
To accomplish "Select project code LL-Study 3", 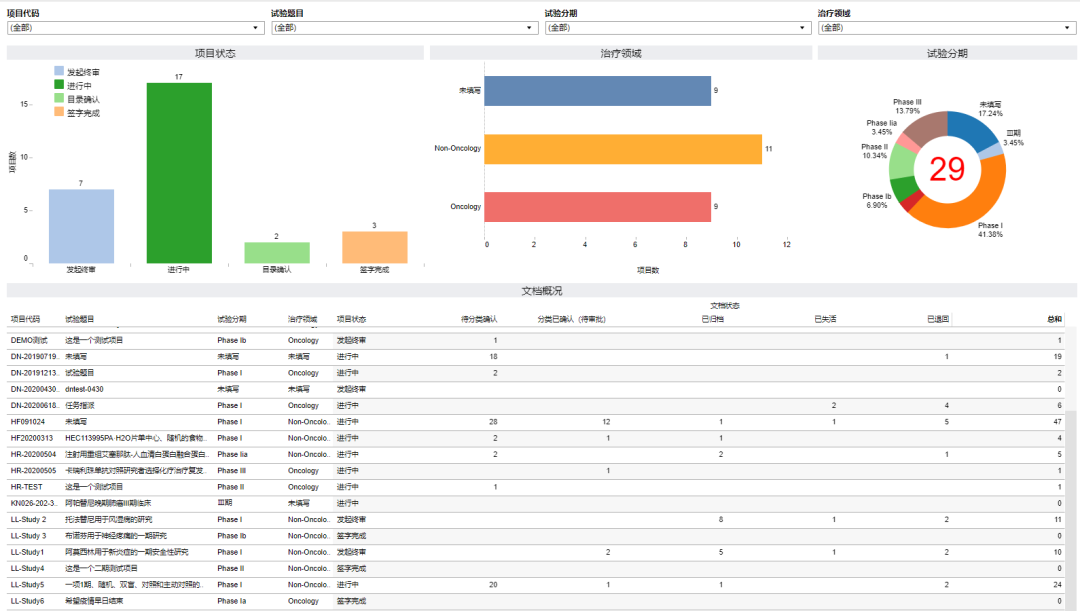I will pyautogui.click(x=29, y=536).
